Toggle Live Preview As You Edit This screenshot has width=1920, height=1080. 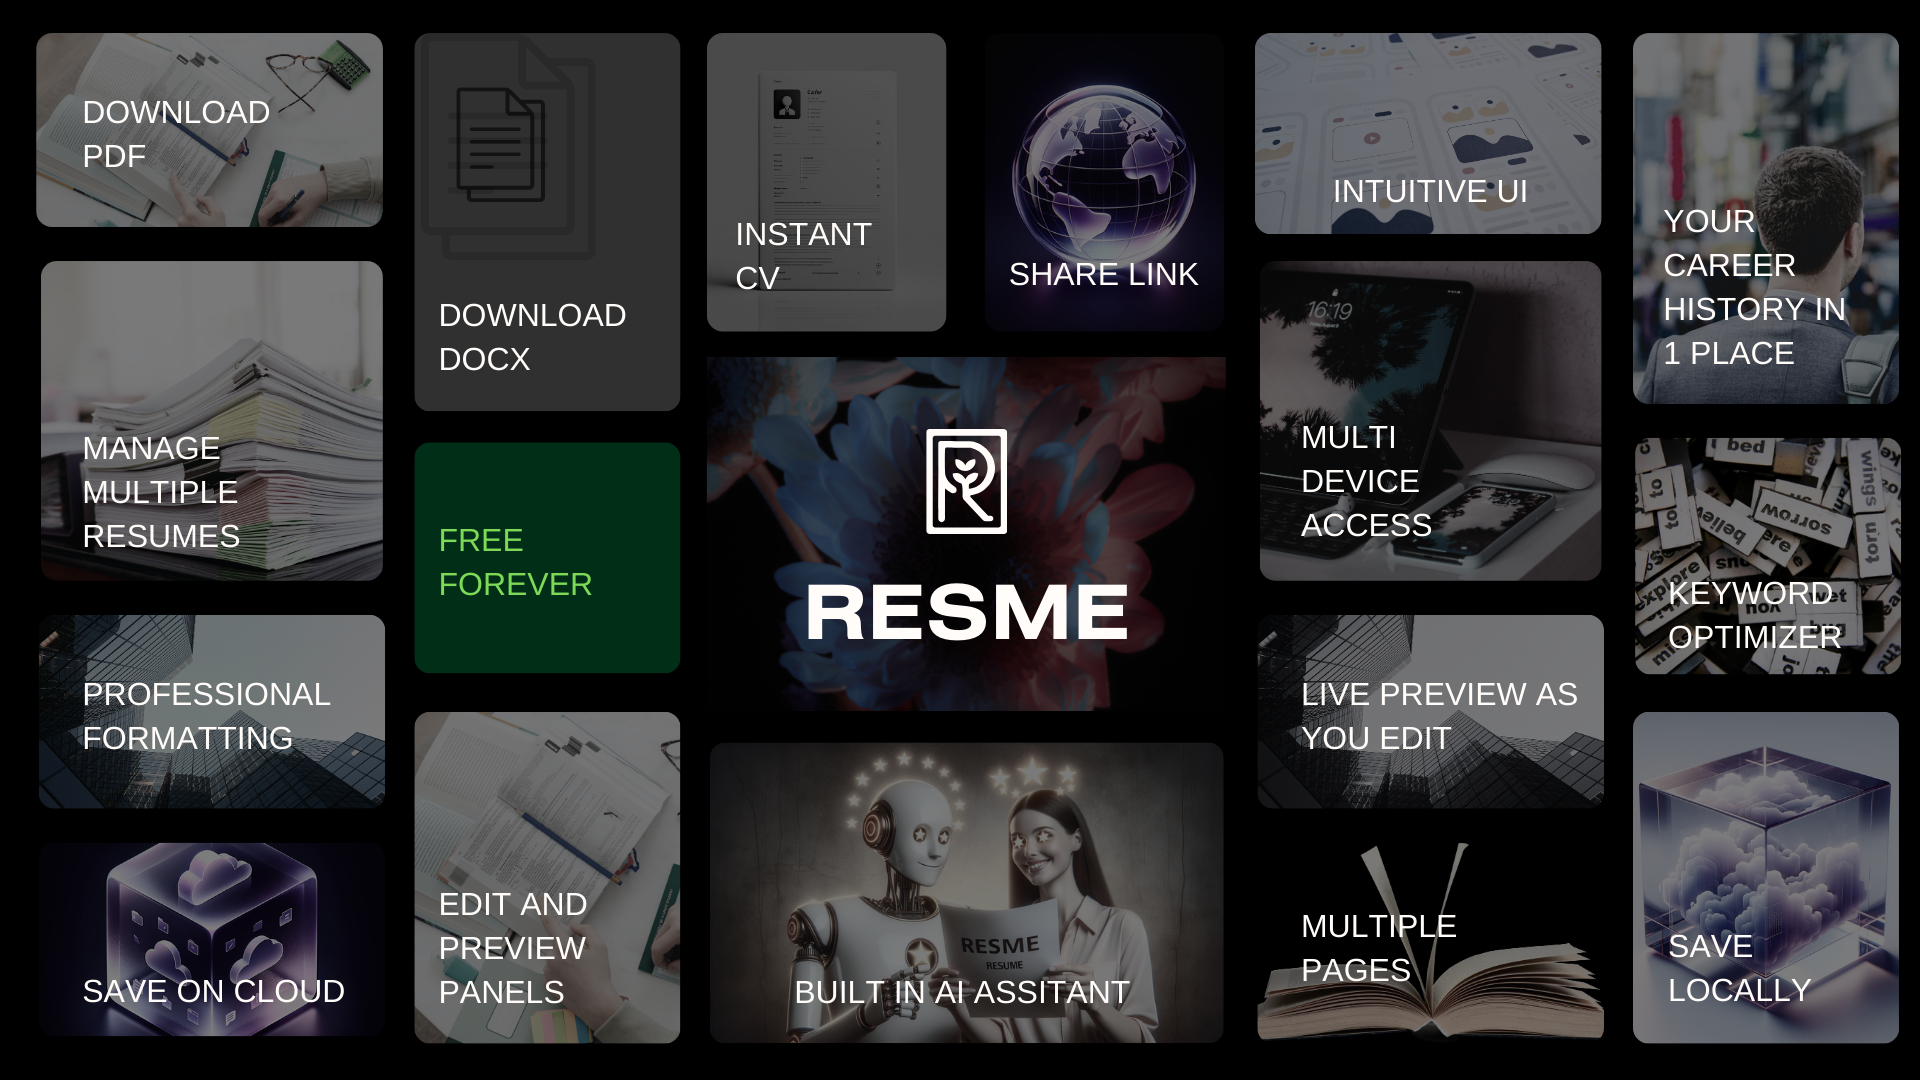tap(1428, 710)
